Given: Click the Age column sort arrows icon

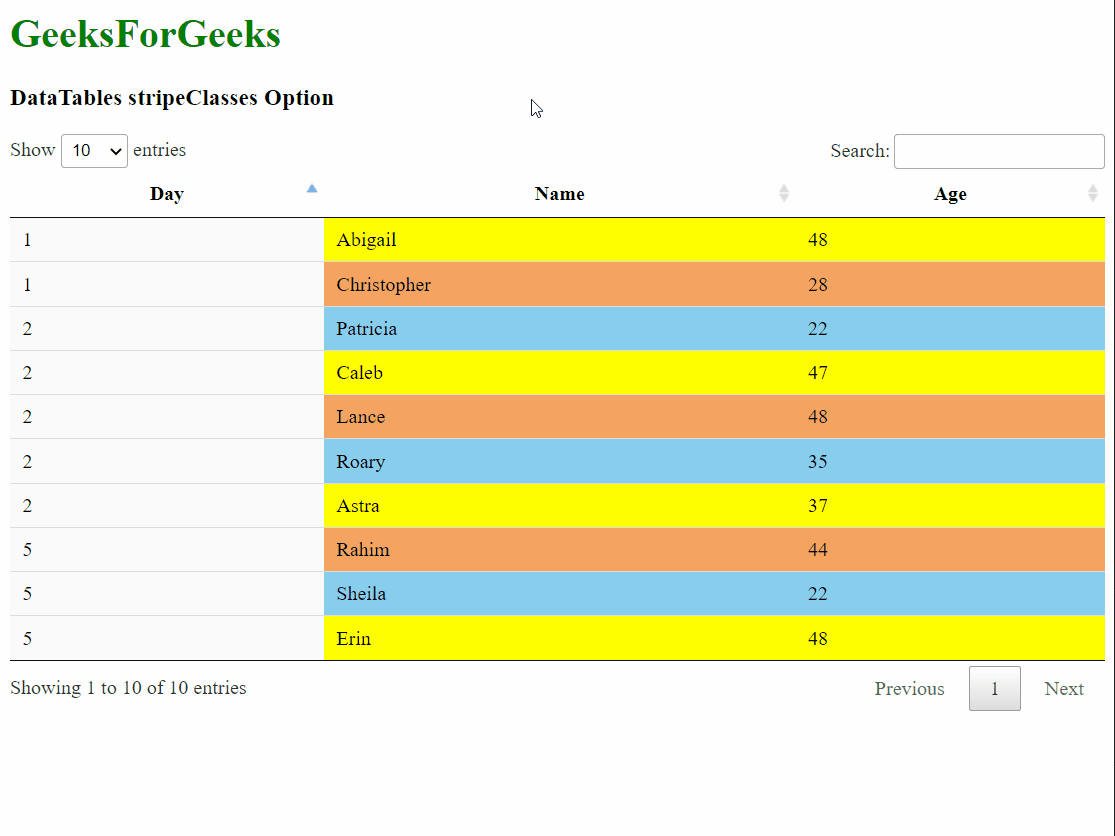Looking at the screenshot, I should (x=1093, y=193).
